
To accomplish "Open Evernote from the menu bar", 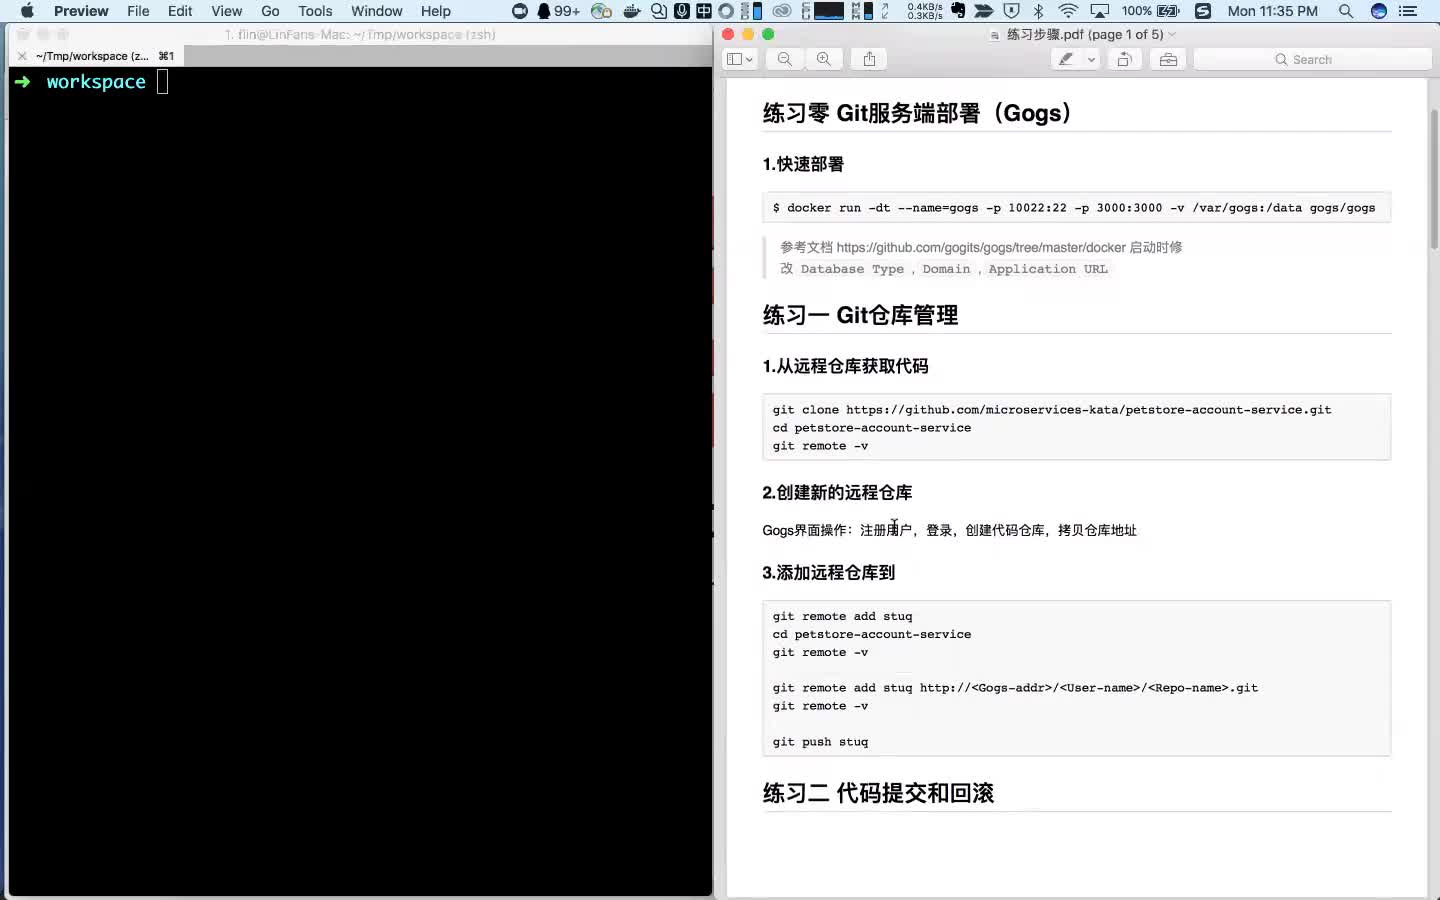I will point(958,11).
